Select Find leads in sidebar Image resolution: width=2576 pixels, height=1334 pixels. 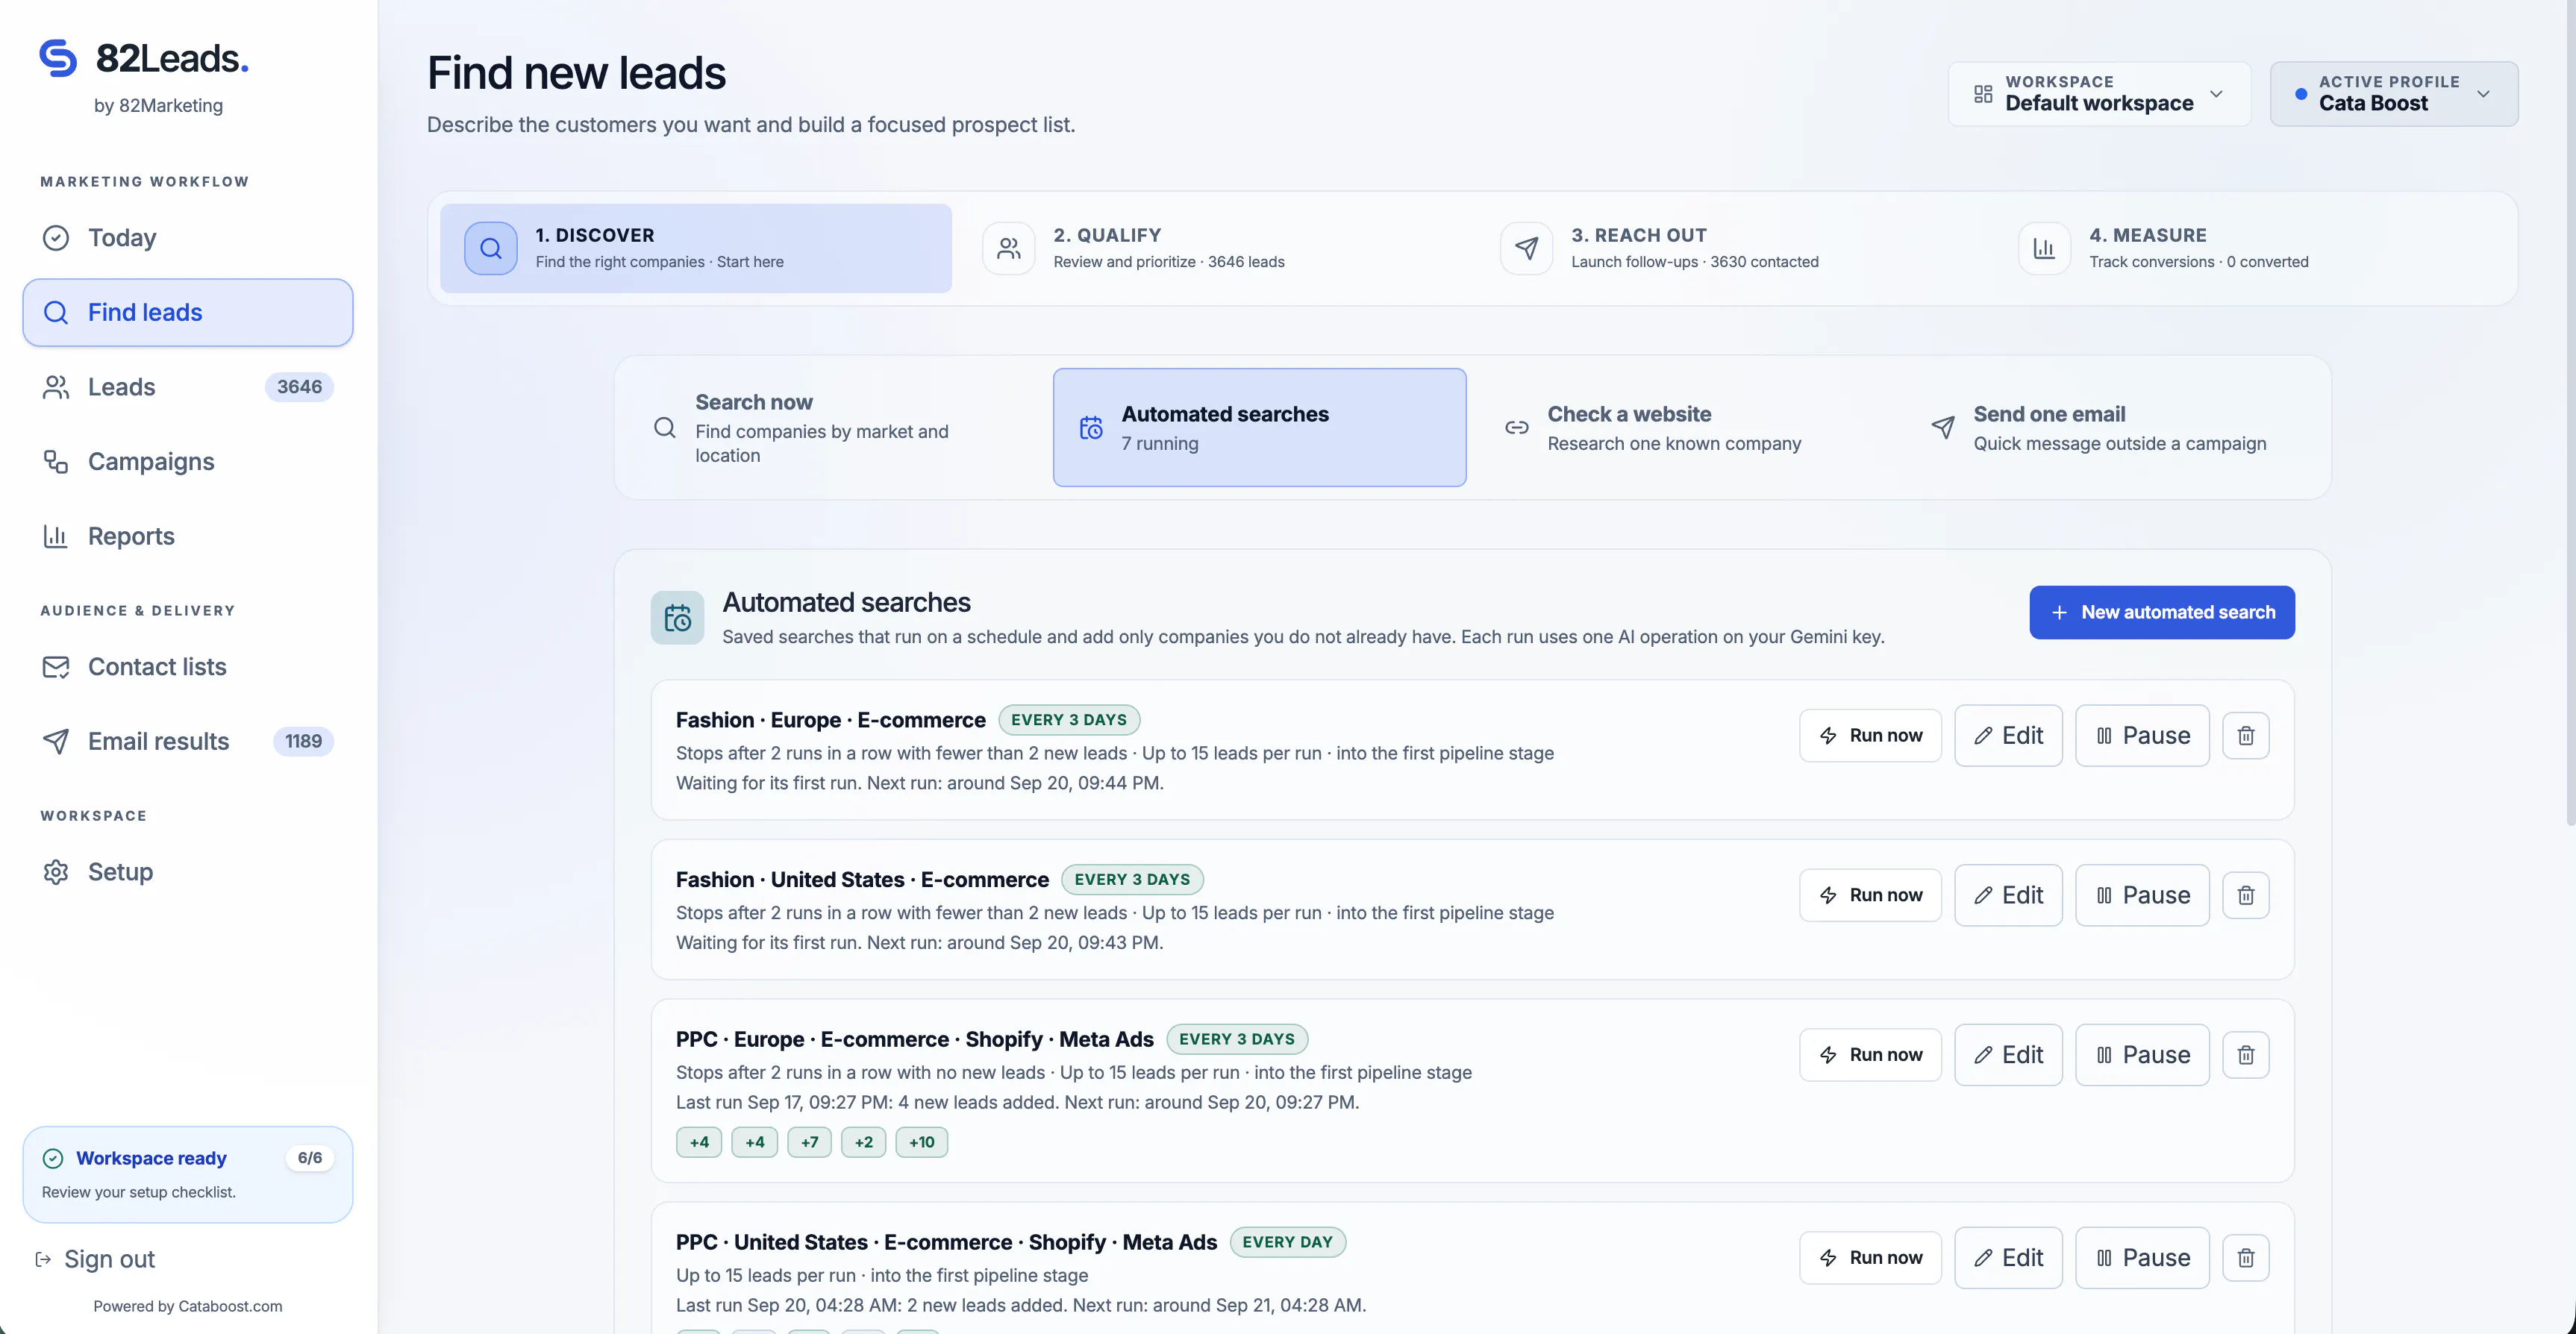[x=188, y=313]
